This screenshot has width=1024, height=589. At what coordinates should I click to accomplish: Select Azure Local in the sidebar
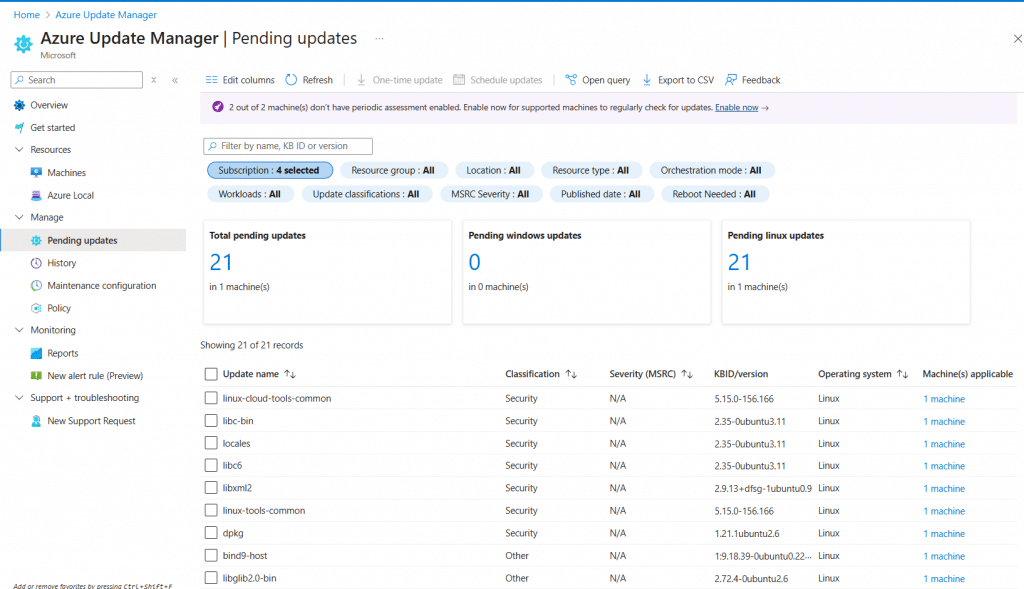coord(70,195)
